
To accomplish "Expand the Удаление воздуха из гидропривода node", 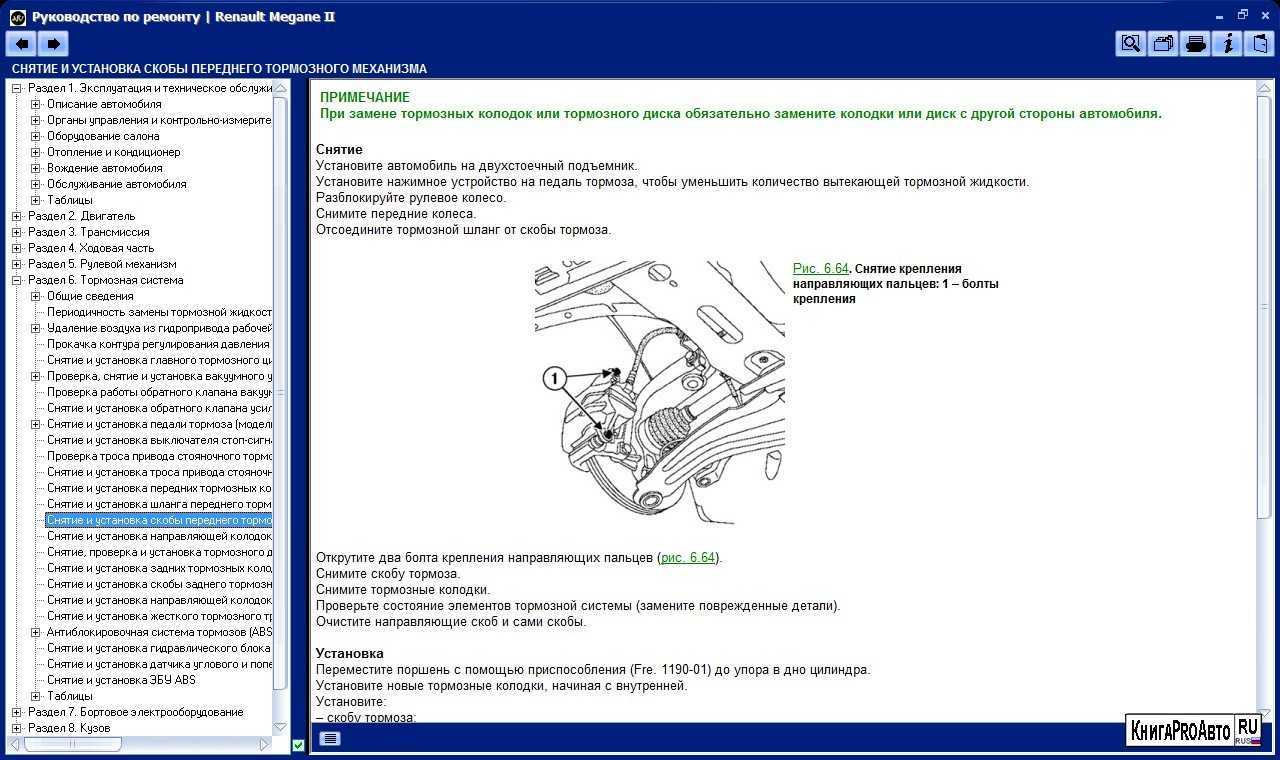I will 36,328.
